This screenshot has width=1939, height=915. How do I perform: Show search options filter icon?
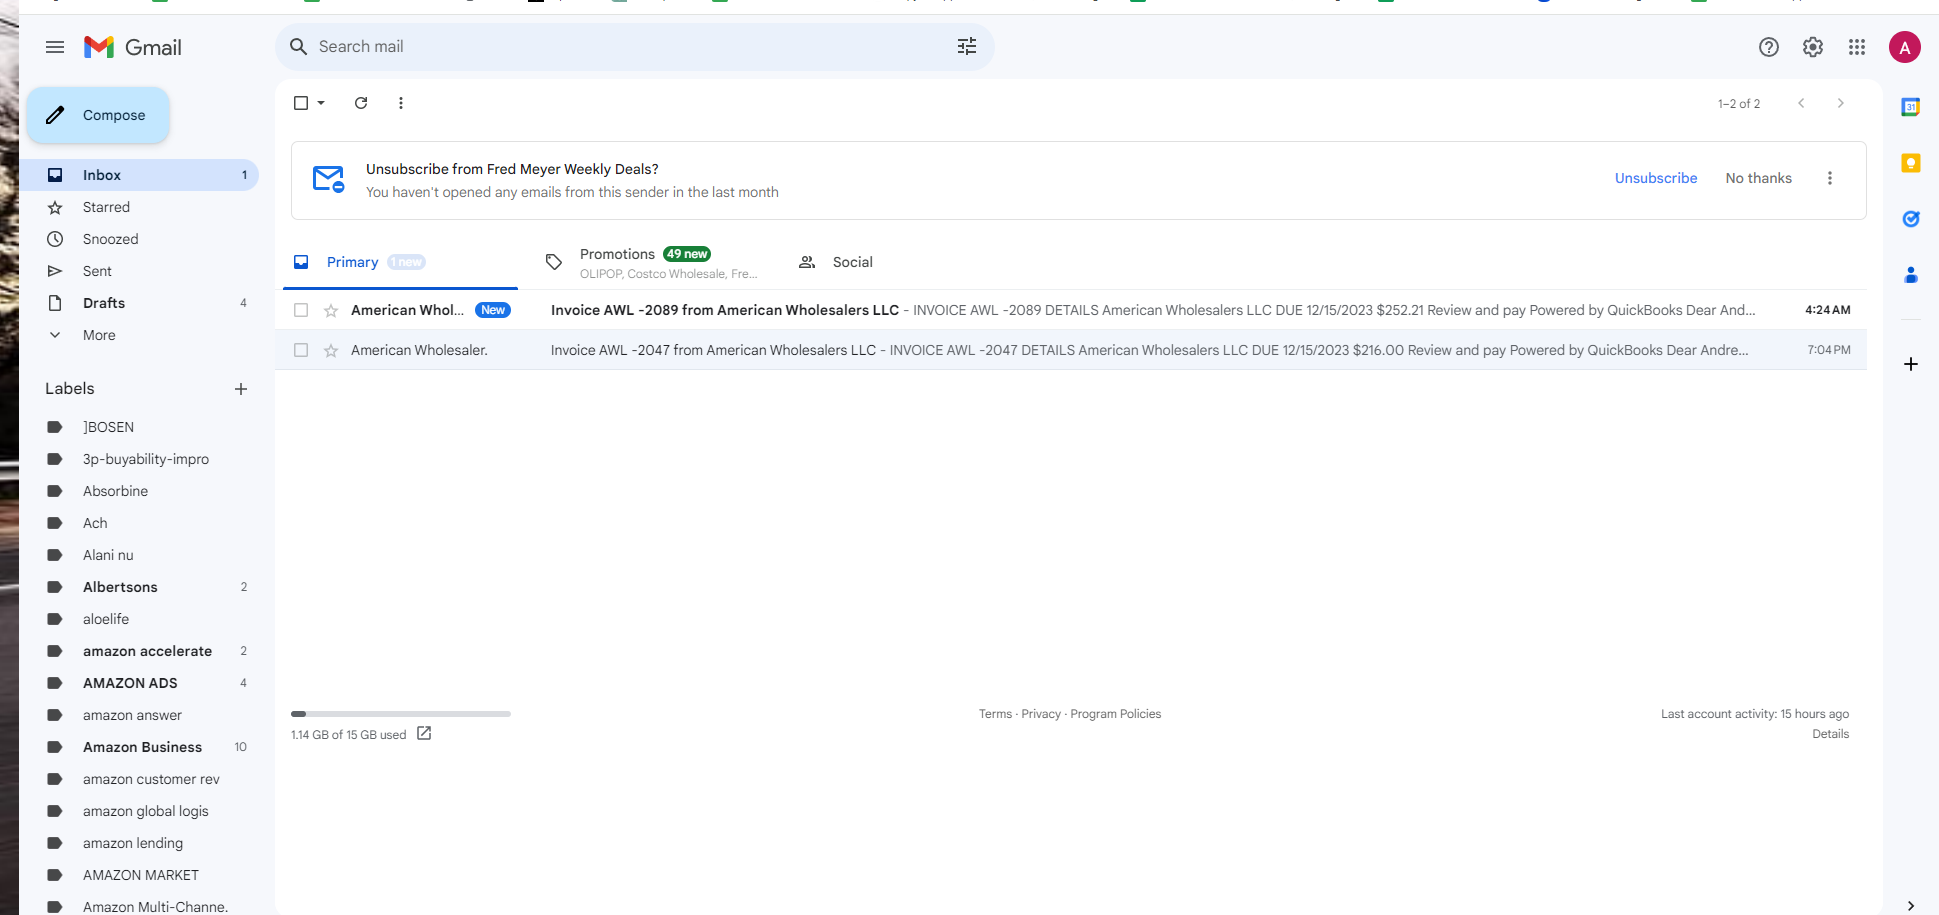pos(967,47)
